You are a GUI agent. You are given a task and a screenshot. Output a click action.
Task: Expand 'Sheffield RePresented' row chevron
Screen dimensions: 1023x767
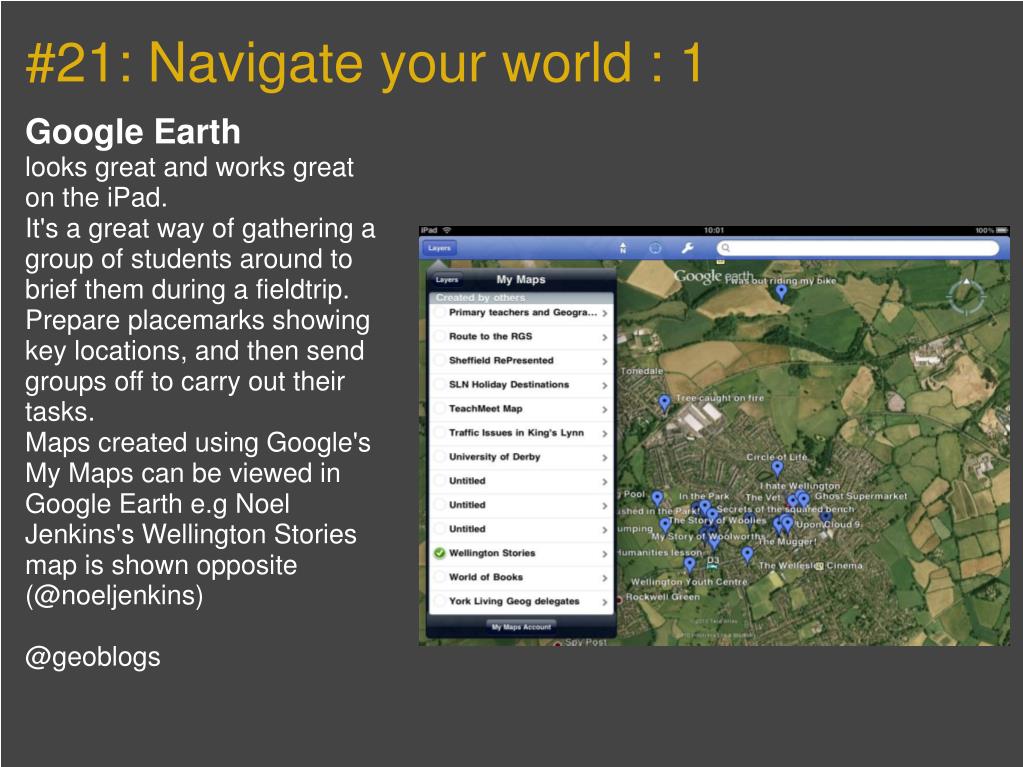605,361
